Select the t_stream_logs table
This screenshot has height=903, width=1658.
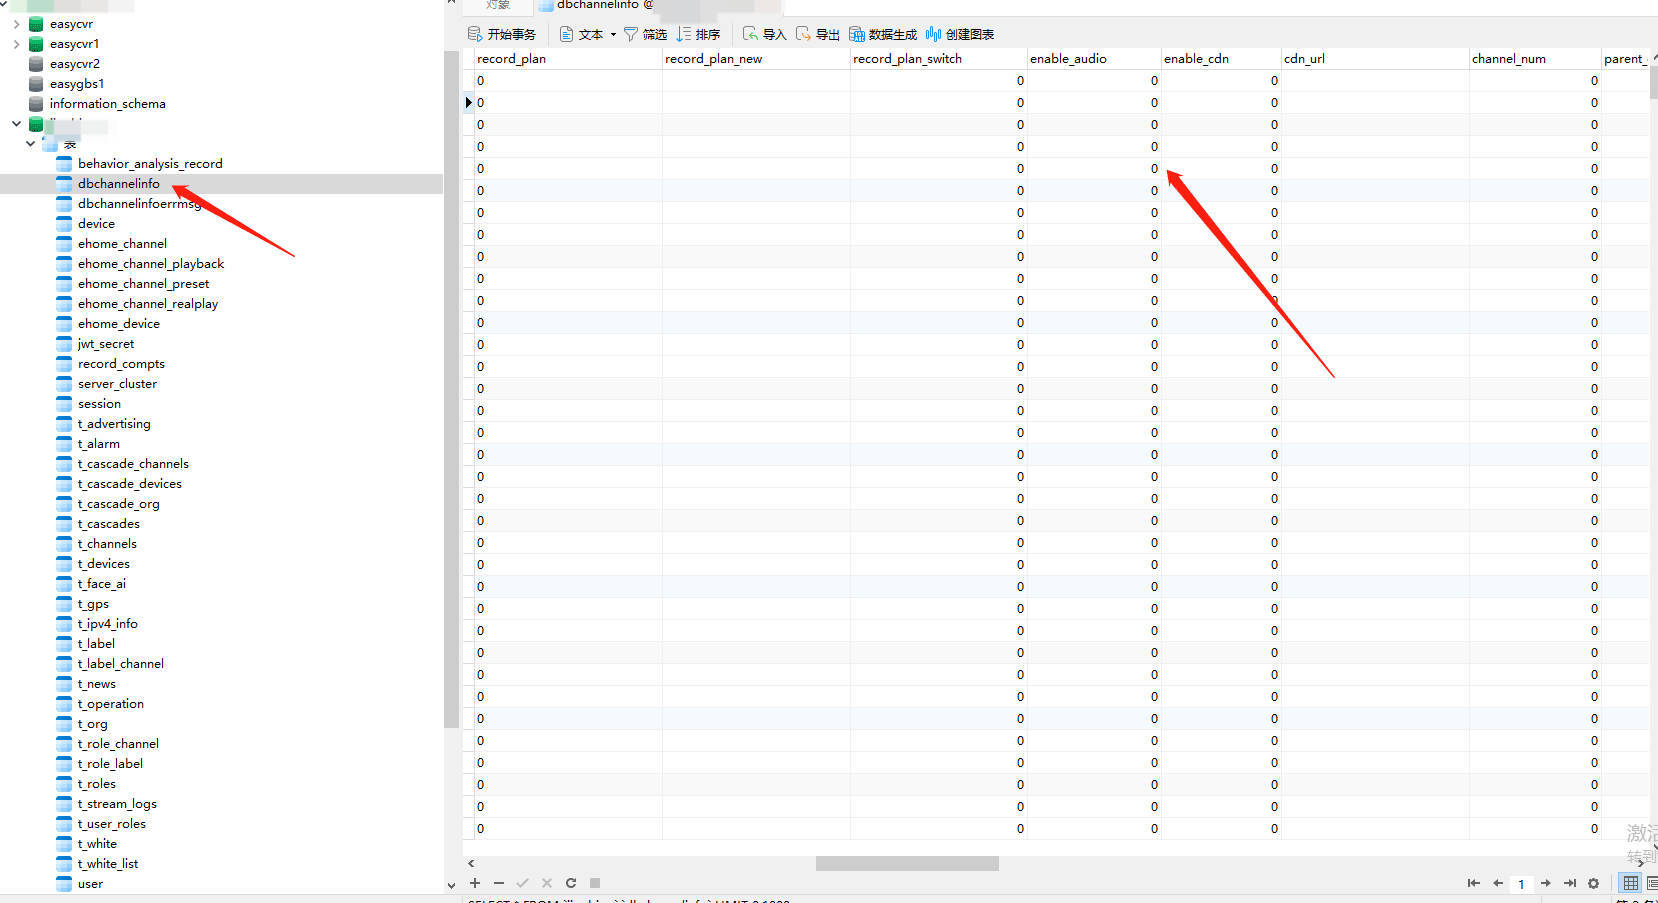117,804
